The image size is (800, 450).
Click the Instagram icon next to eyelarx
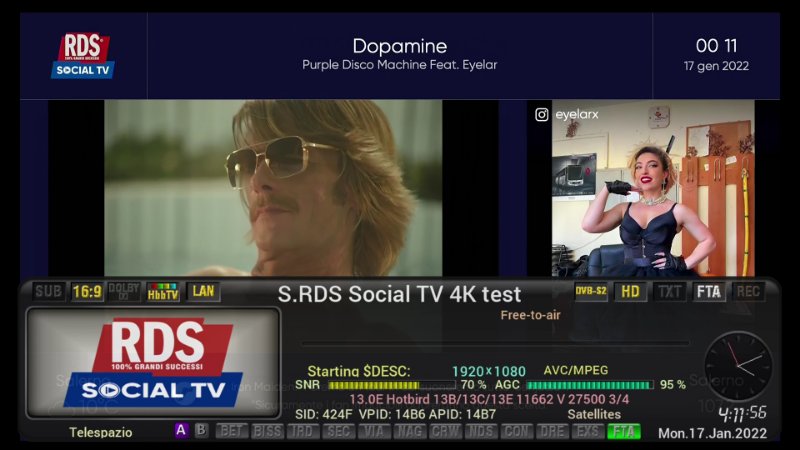542,115
